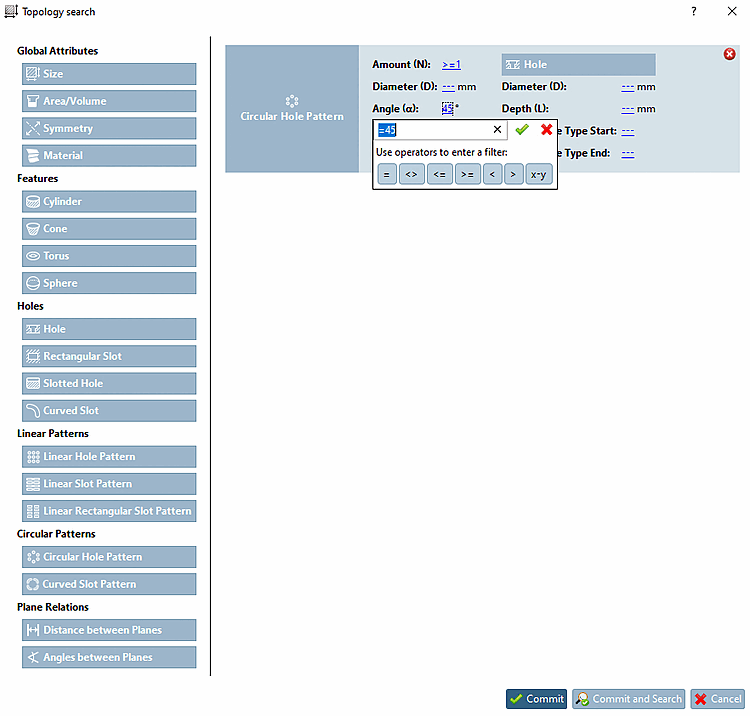Remove the Circular Hole Pattern card with the red icon
This screenshot has height=716, width=750.
(729, 54)
